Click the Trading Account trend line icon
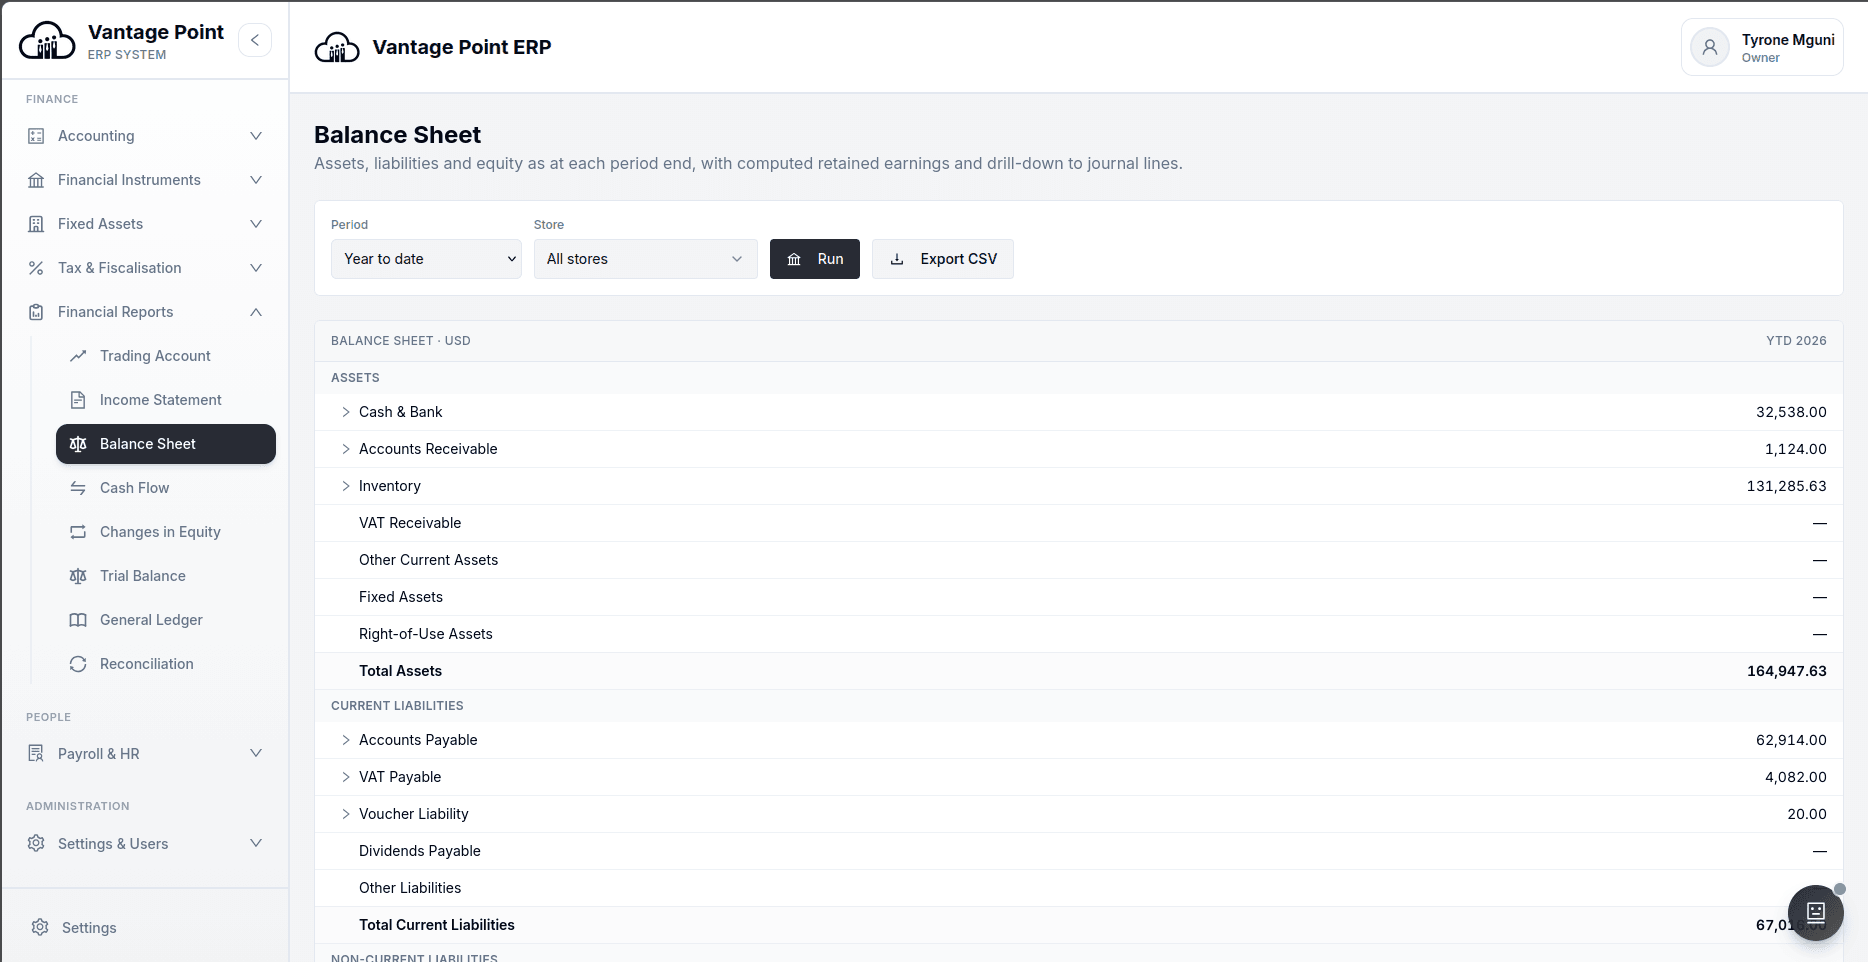The image size is (1868, 962). 78,356
